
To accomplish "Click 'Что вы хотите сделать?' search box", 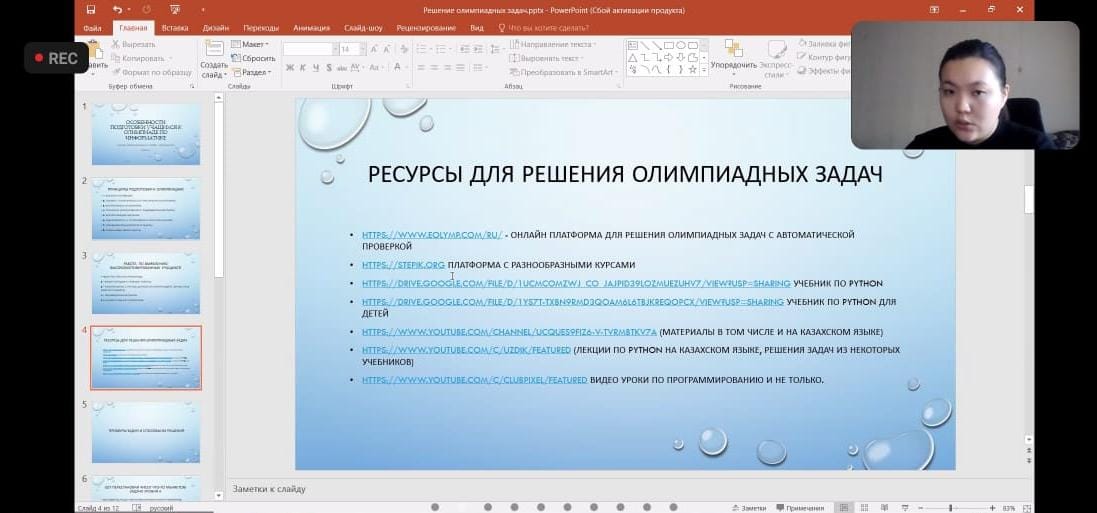I will pos(544,28).
